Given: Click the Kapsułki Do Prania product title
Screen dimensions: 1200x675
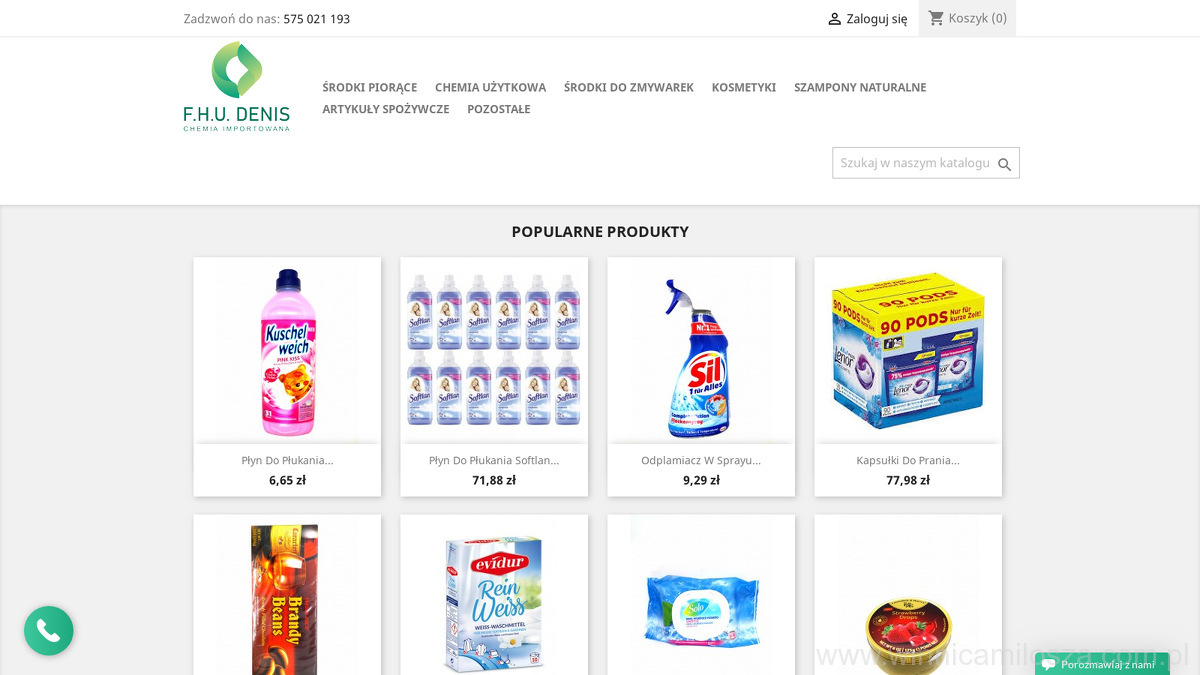Looking at the screenshot, I should tap(908, 461).
